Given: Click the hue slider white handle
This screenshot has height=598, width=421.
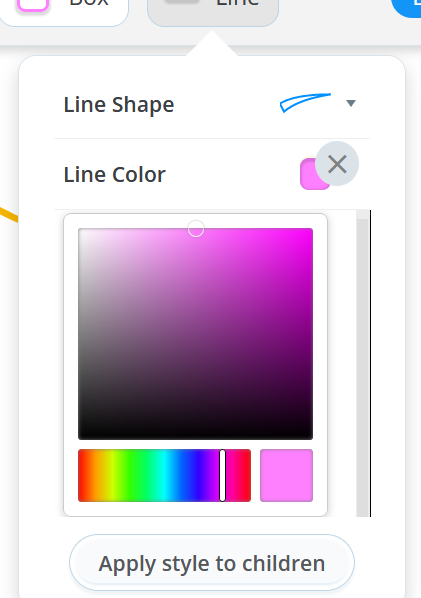Looking at the screenshot, I should [222, 475].
